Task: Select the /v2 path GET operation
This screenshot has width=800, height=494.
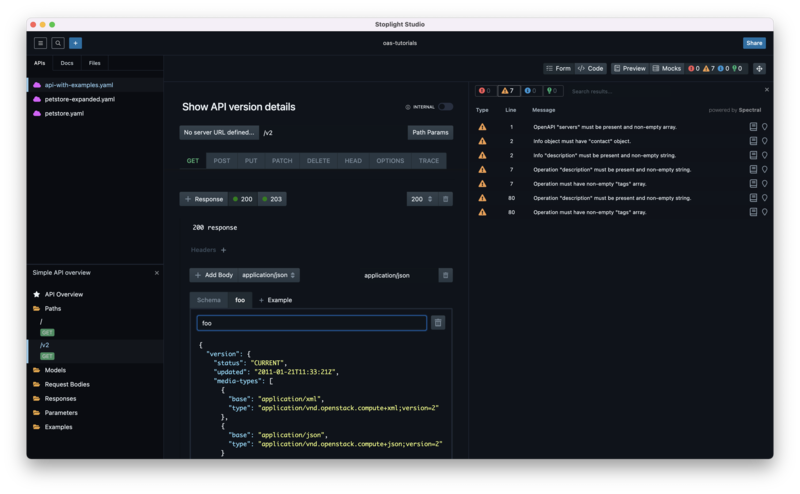Action: pyautogui.click(x=47, y=356)
